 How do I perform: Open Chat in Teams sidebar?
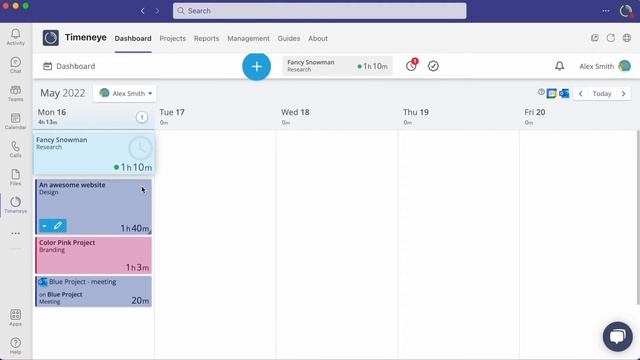point(16,65)
